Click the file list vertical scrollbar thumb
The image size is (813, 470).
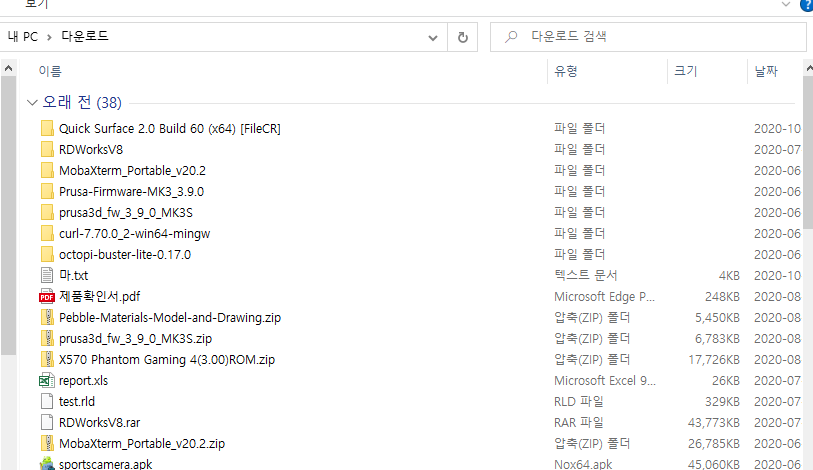pyautogui.click(x=808, y=151)
